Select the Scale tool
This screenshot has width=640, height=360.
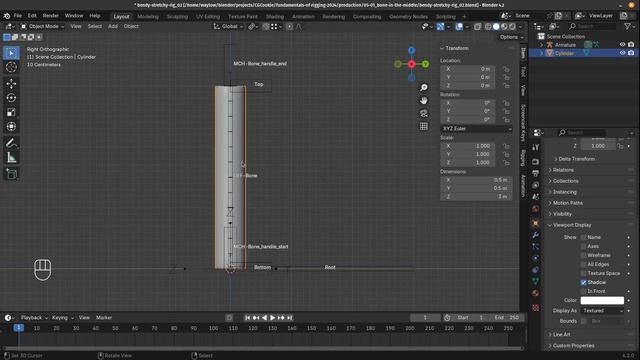(x=11, y=112)
